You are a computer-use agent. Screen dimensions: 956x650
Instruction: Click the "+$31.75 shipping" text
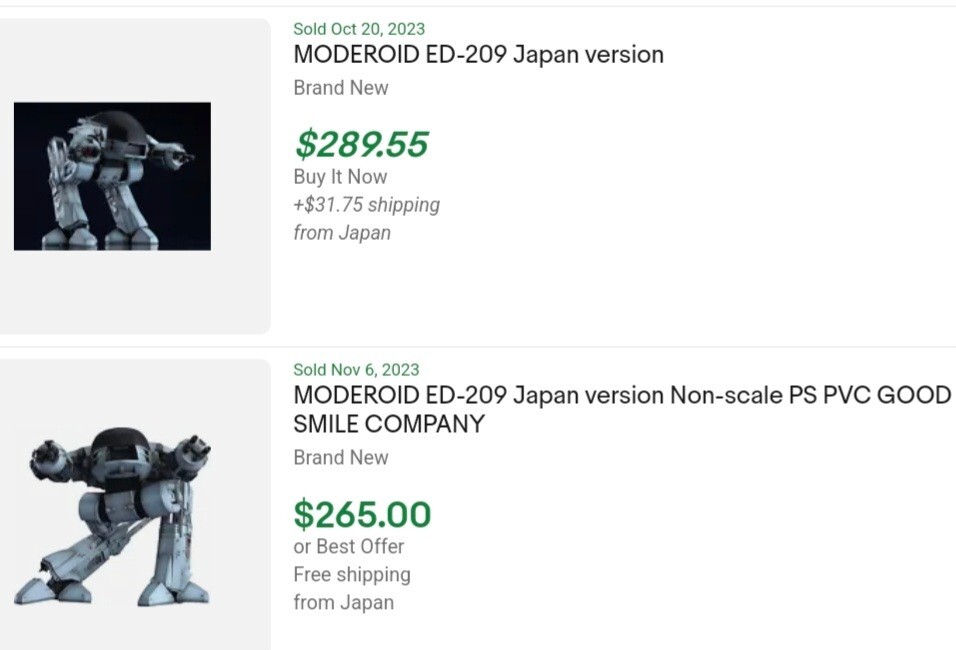[366, 205]
